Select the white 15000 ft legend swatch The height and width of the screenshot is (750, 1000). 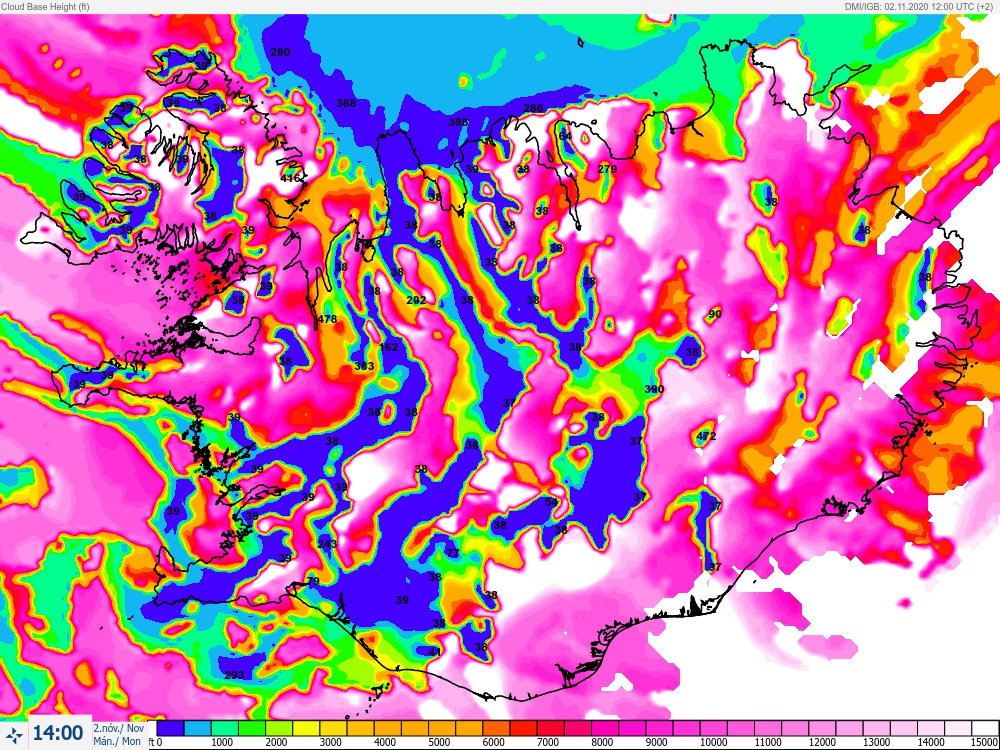(x=985, y=728)
